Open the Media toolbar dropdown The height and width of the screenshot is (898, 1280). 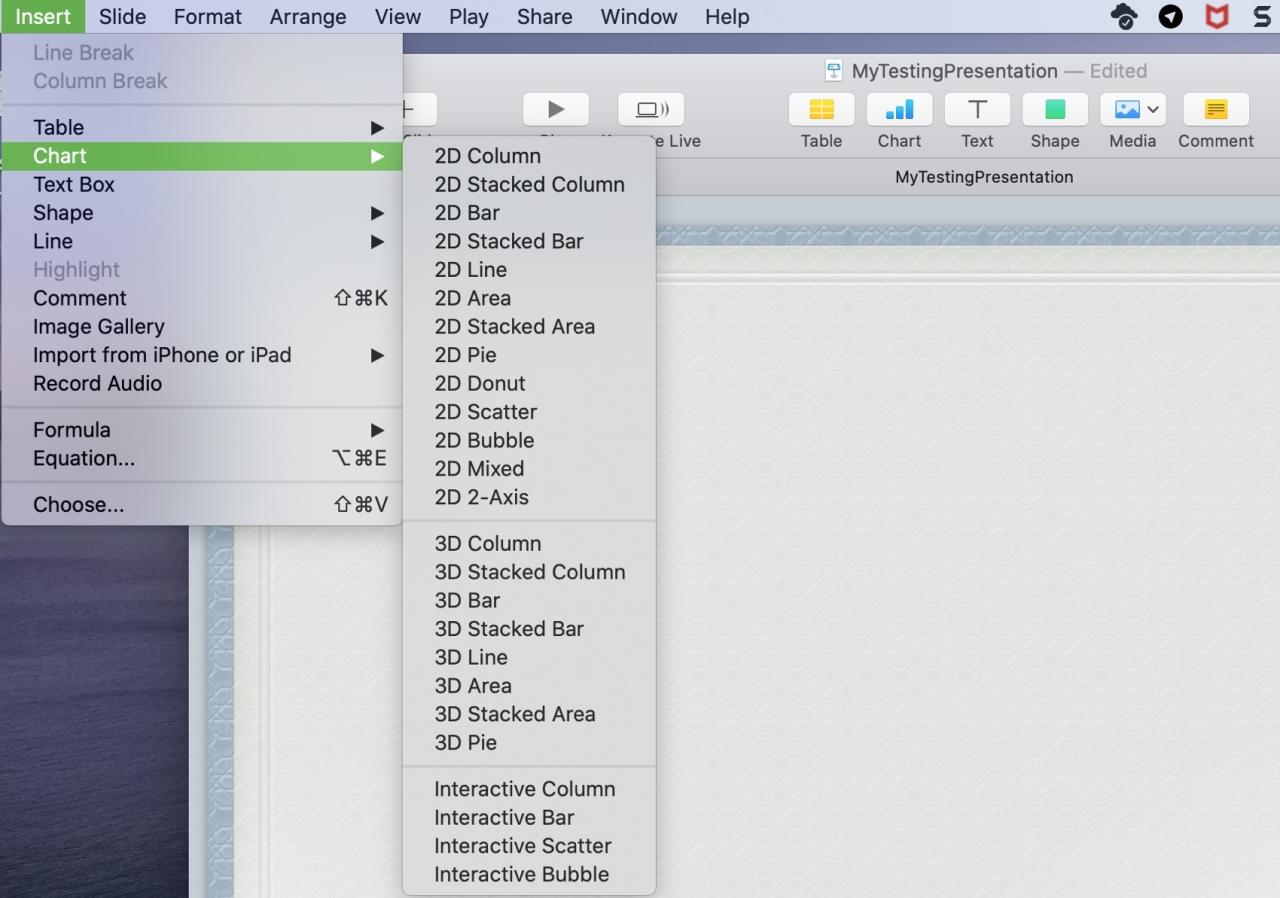(1133, 109)
